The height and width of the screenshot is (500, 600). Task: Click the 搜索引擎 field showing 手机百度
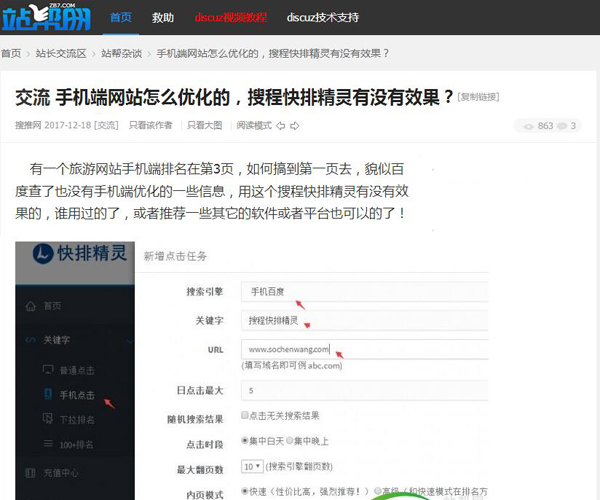[365, 292]
